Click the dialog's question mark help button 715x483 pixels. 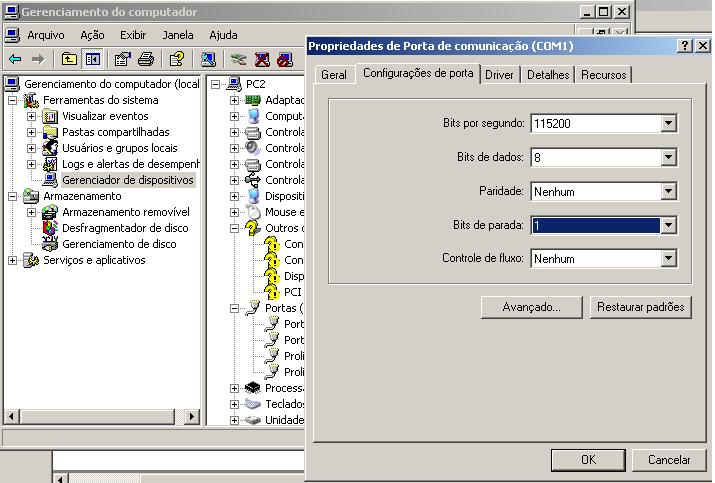[685, 46]
